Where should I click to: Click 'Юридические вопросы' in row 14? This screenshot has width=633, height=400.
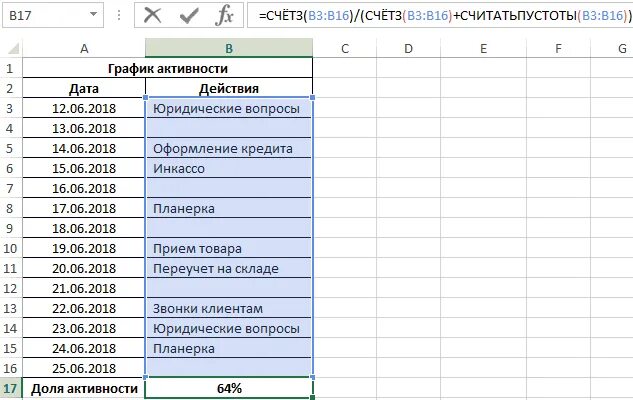point(229,328)
